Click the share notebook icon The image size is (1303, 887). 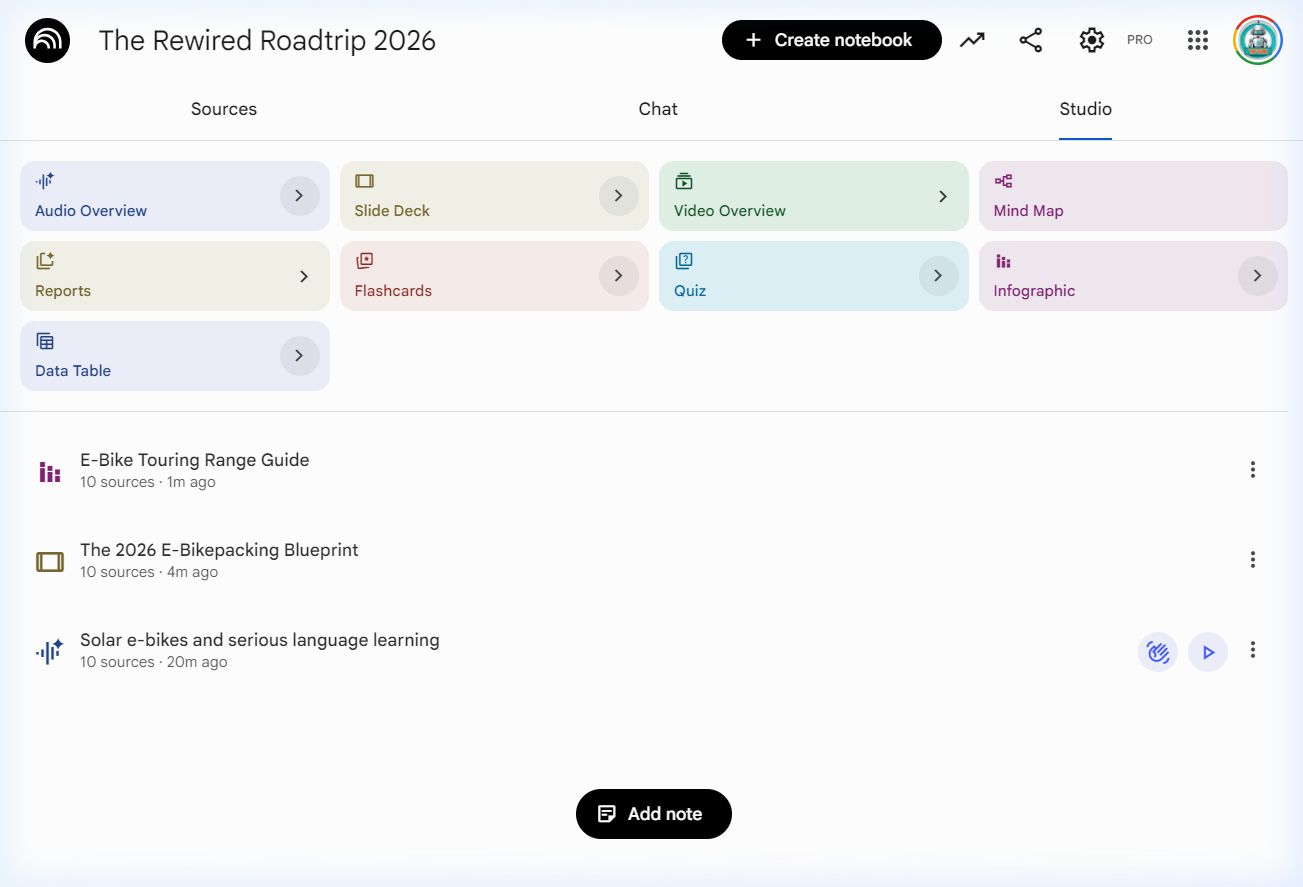click(1030, 40)
